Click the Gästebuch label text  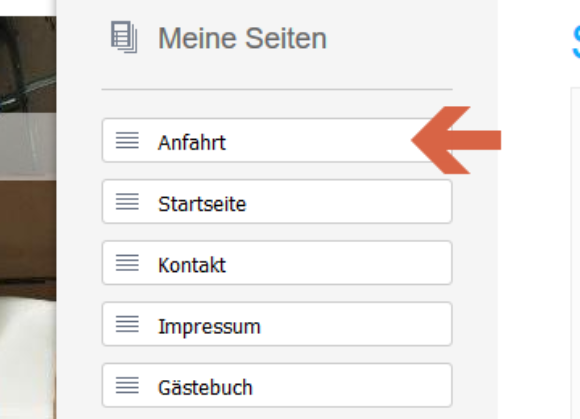[x=205, y=387]
